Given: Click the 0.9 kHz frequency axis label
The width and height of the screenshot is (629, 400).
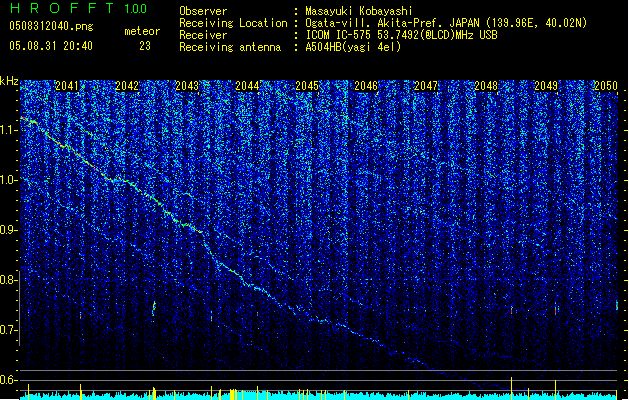Looking at the screenshot, I should (x=9, y=230).
